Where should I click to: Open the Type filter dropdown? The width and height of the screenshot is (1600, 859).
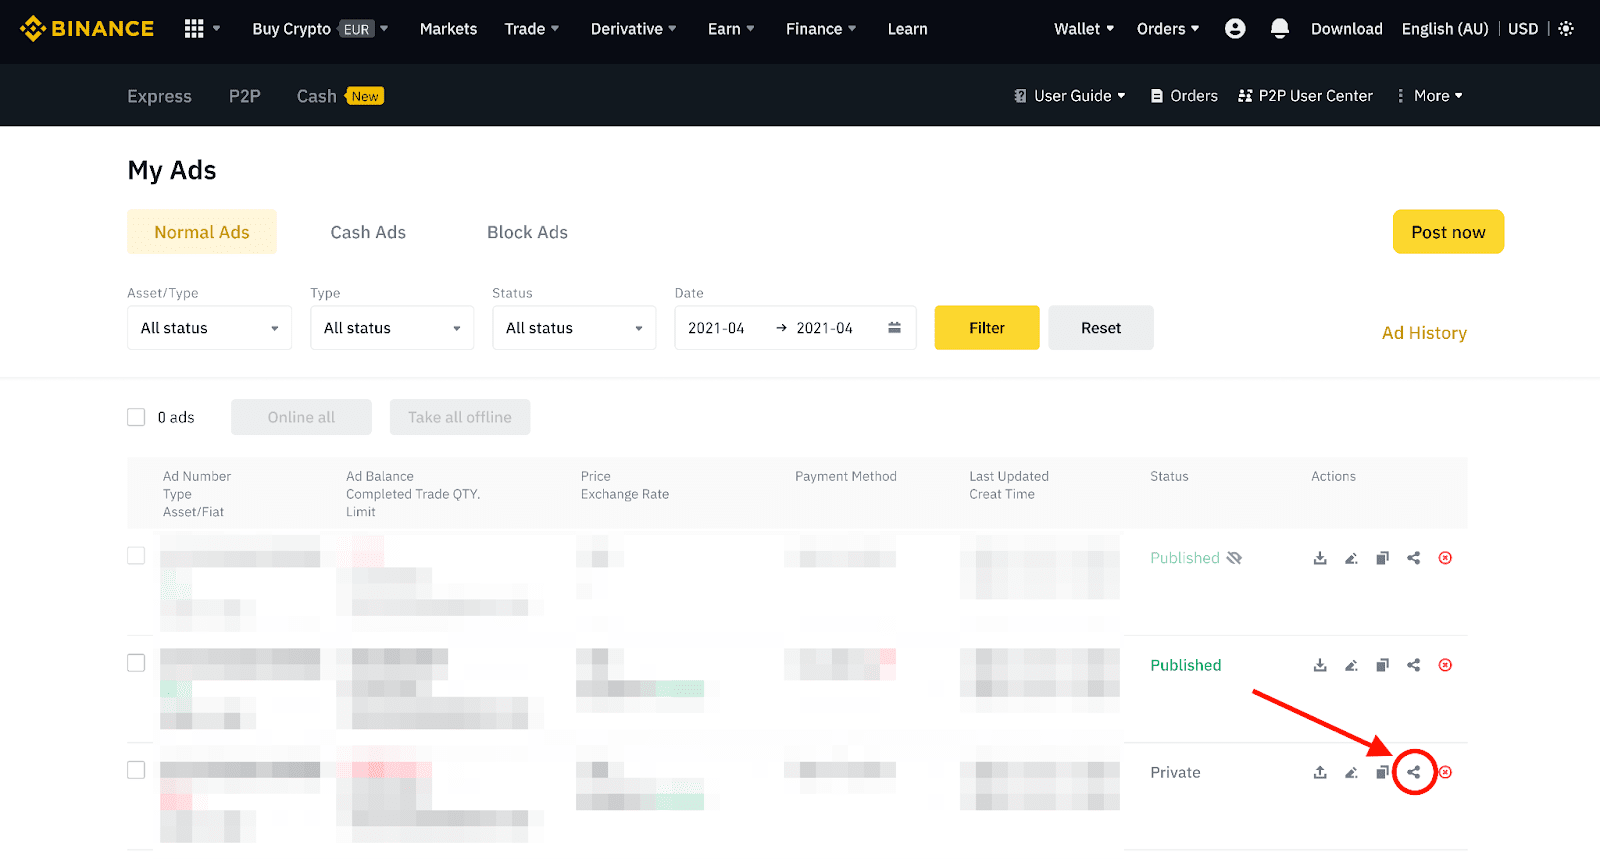coord(392,328)
